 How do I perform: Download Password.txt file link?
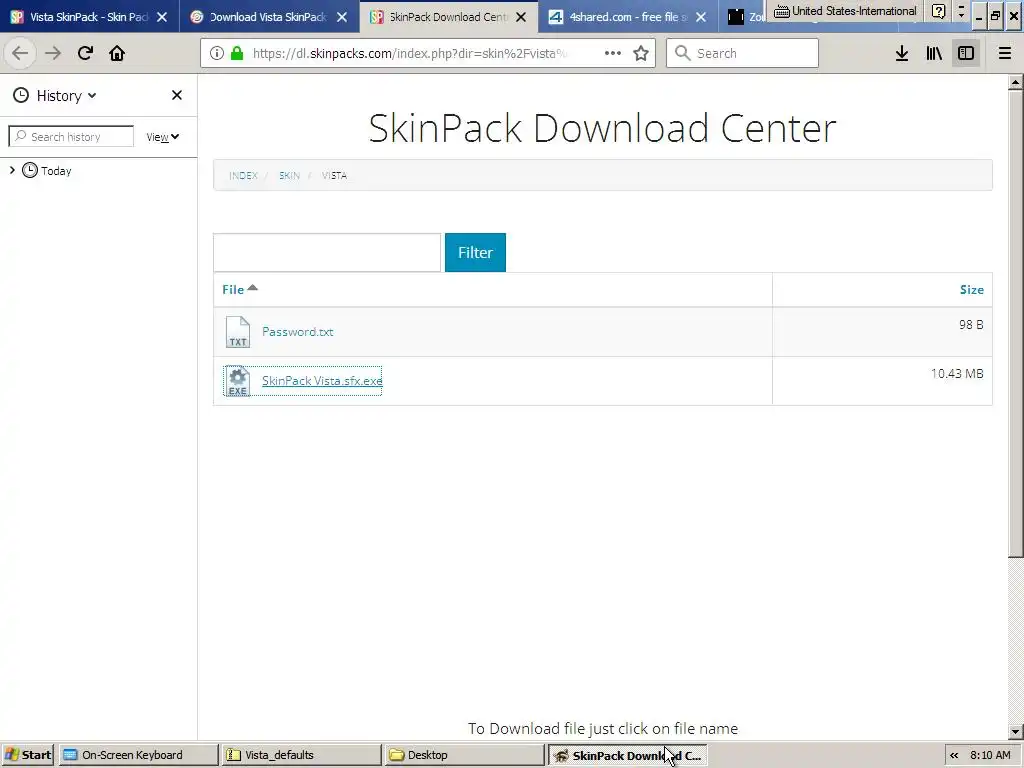pos(297,332)
